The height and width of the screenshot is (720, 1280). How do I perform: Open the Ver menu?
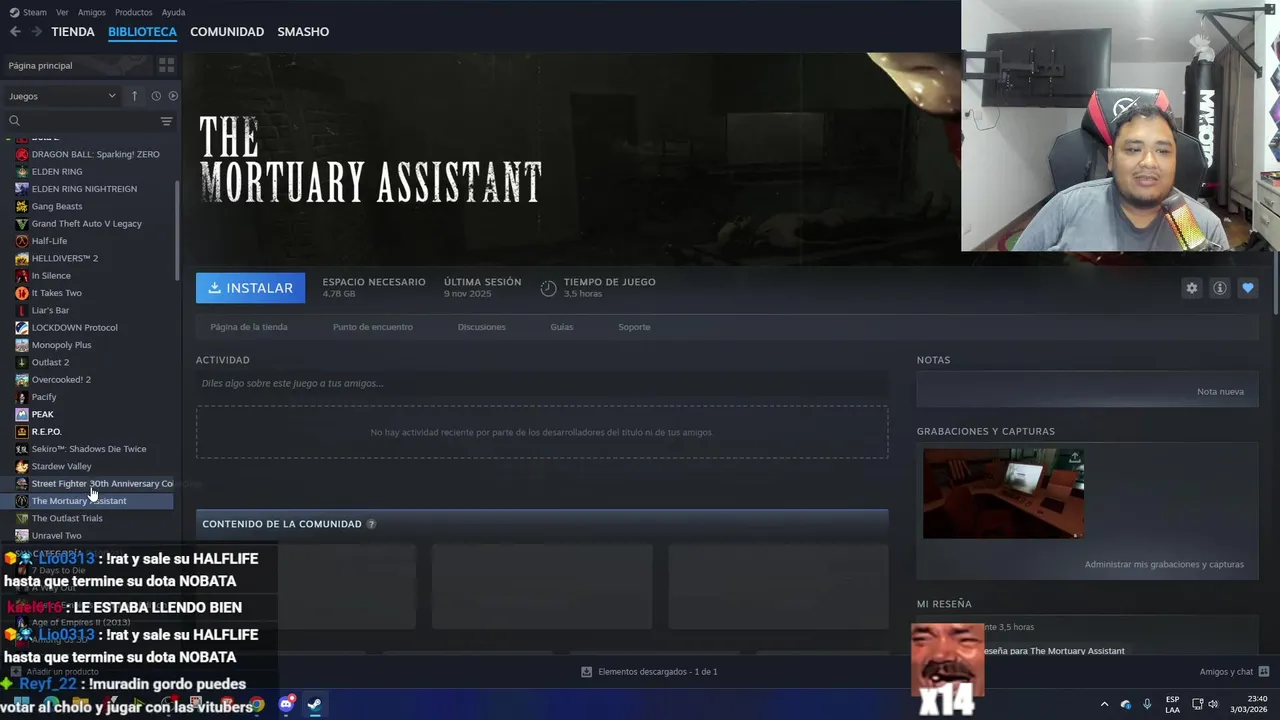tap(62, 12)
